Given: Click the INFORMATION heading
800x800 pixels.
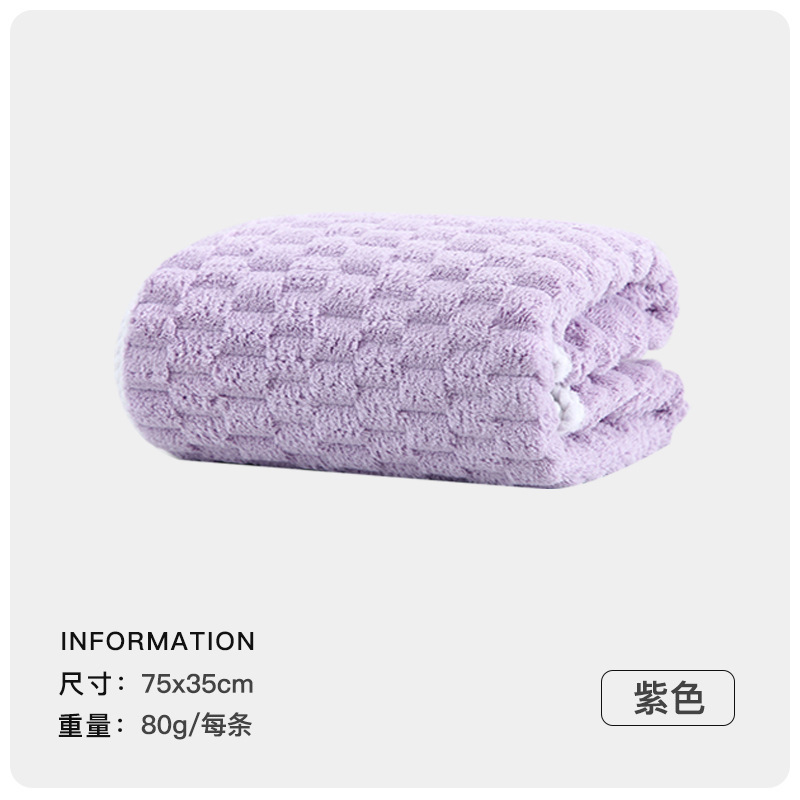Looking at the screenshot, I should click(x=158, y=641).
